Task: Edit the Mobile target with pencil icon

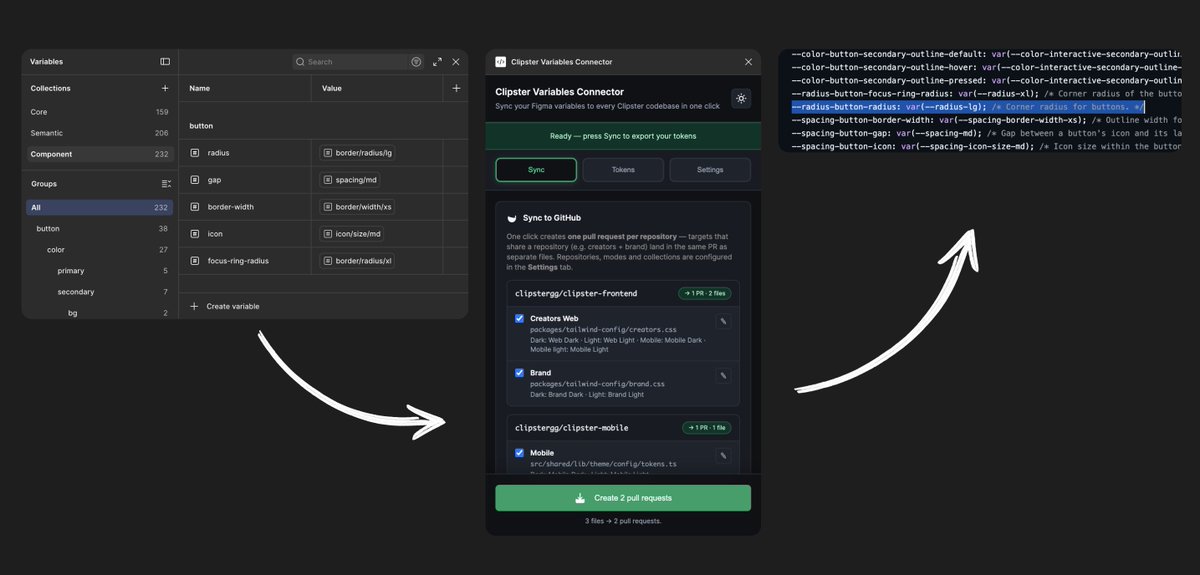Action: (723, 456)
